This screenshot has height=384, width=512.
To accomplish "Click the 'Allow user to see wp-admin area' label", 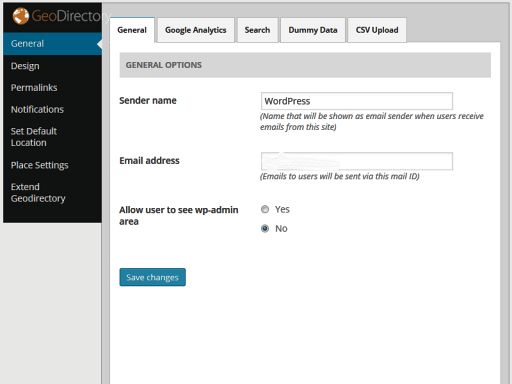I will [x=179, y=216].
